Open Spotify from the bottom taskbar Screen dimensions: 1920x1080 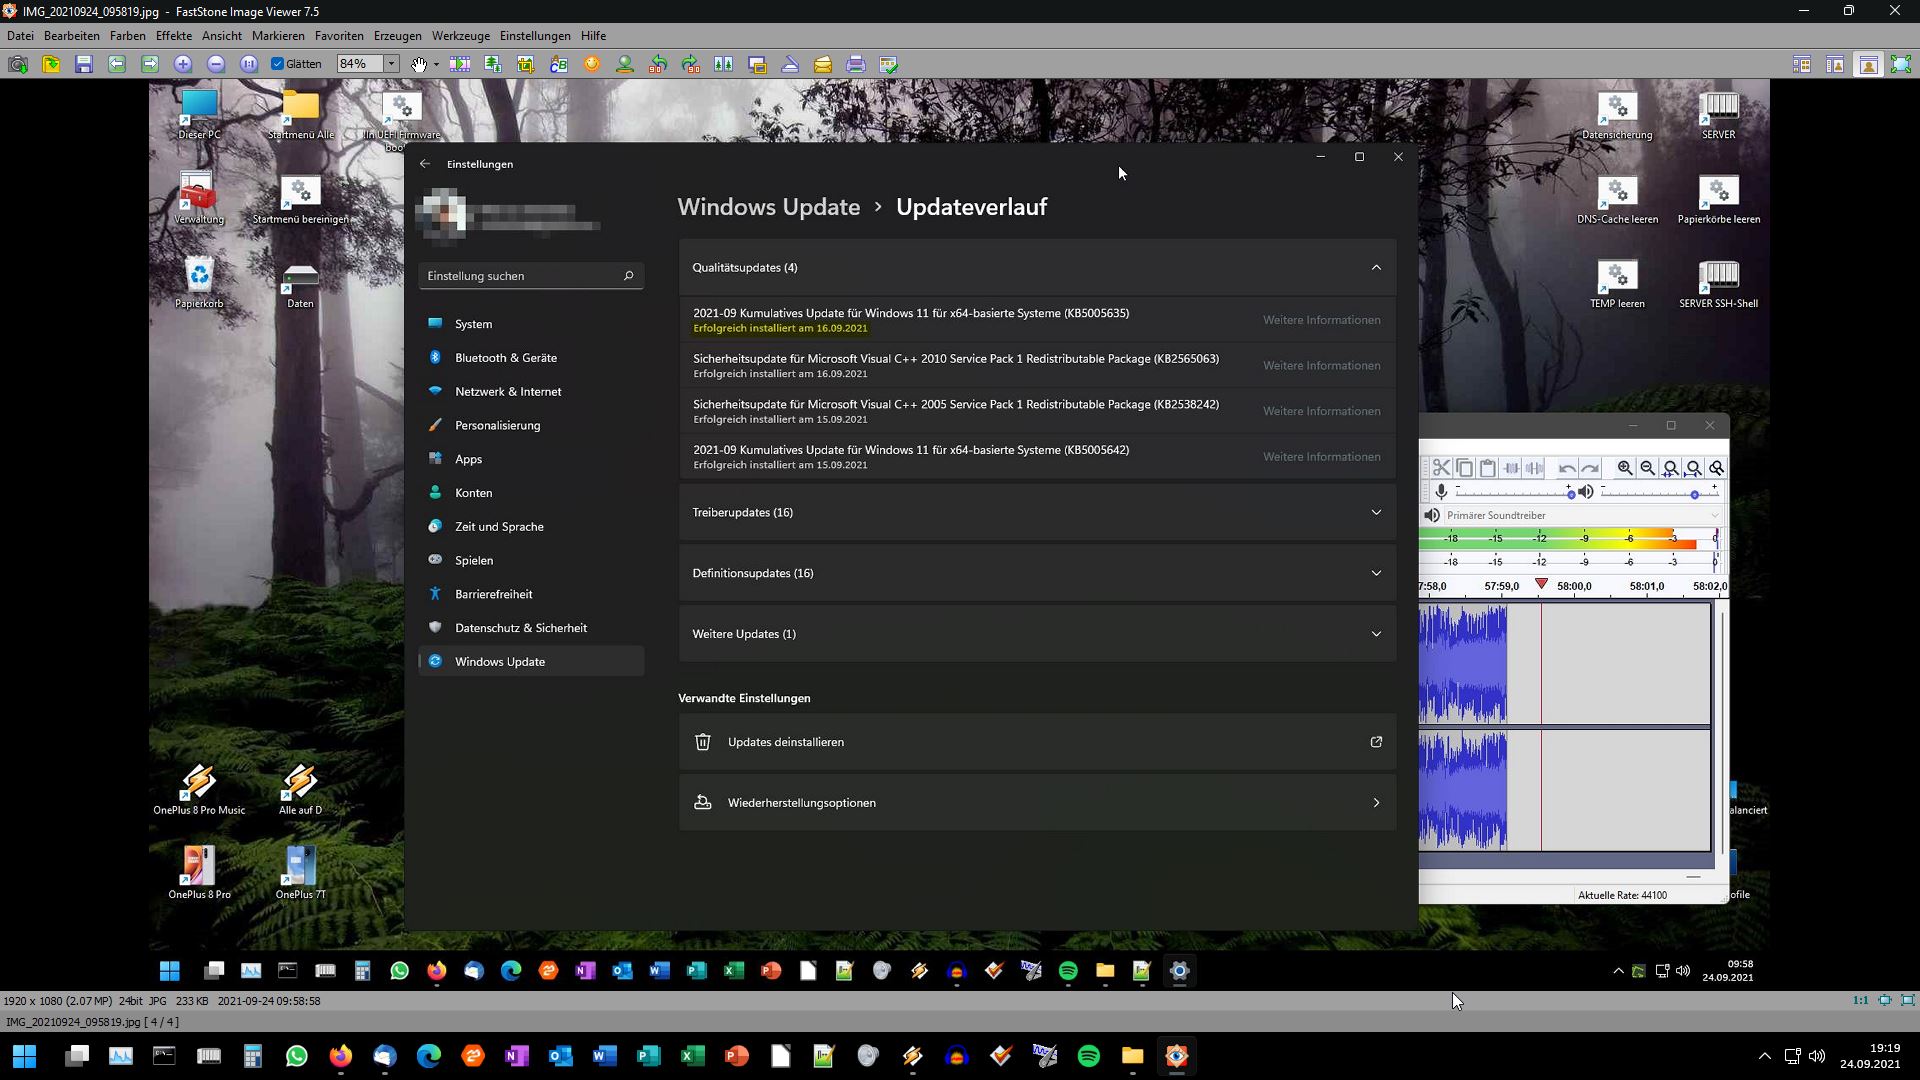coord(1089,1056)
